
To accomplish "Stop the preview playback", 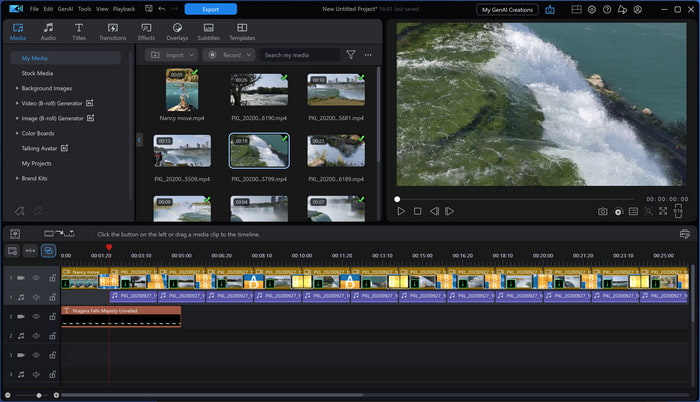I will [417, 211].
